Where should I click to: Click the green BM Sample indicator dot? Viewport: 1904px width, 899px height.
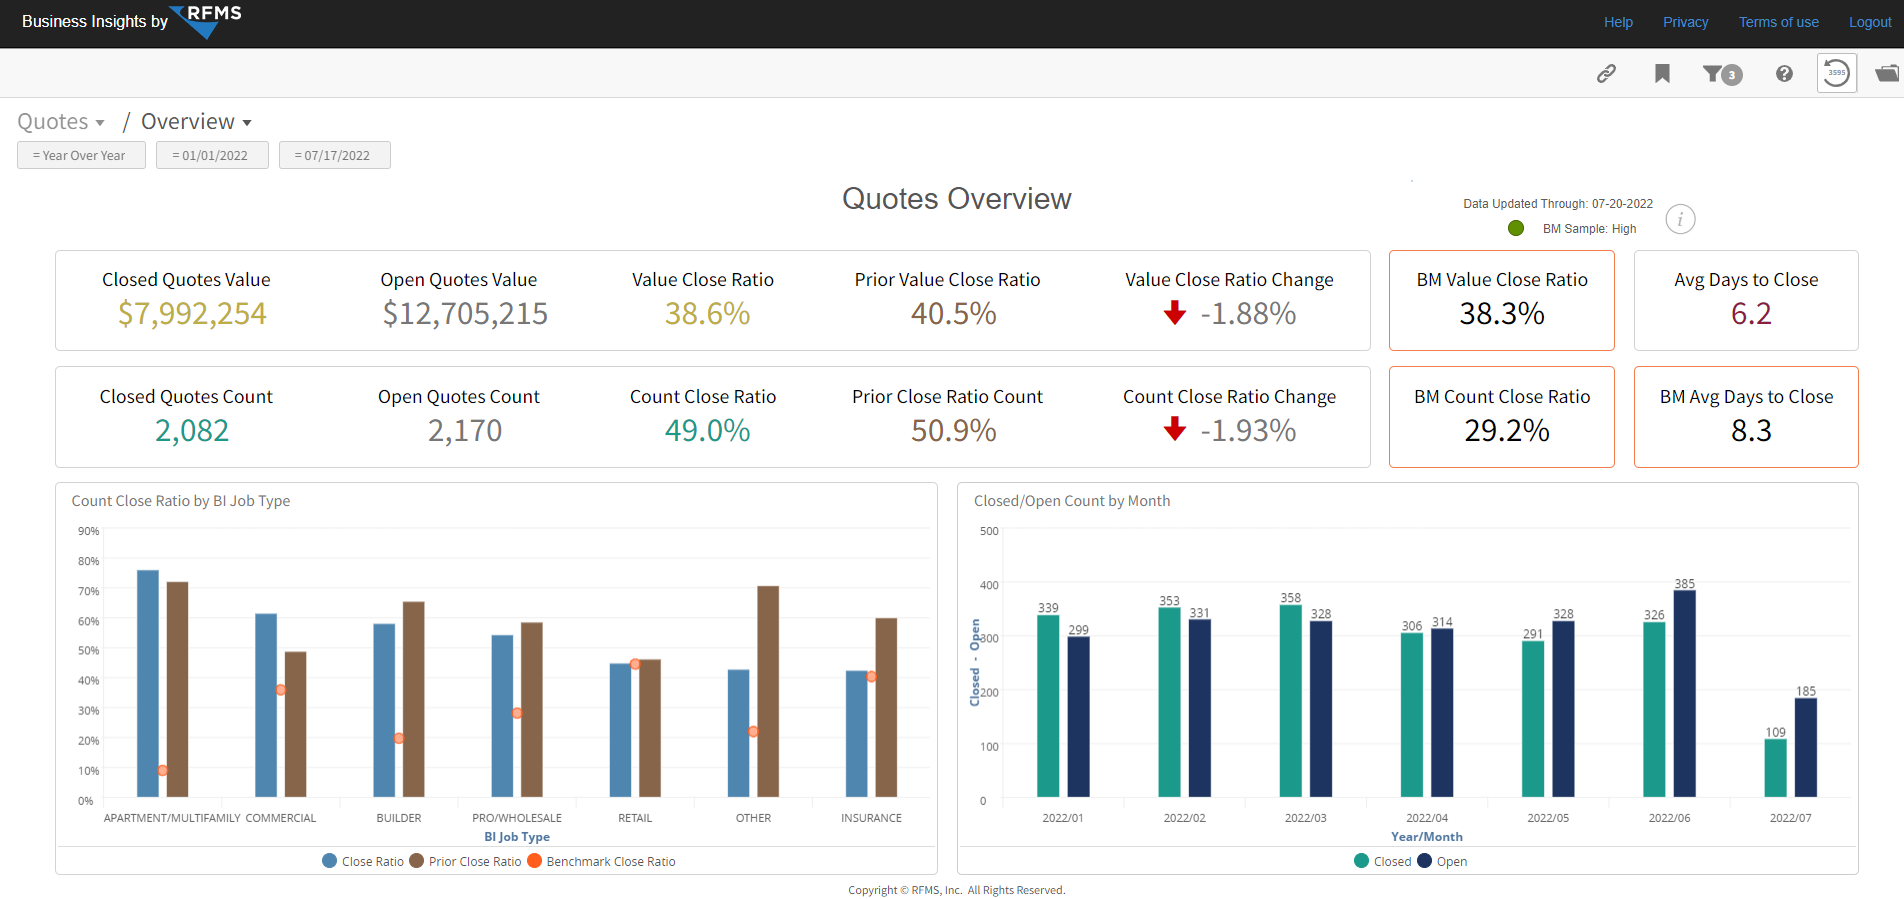[x=1516, y=228]
